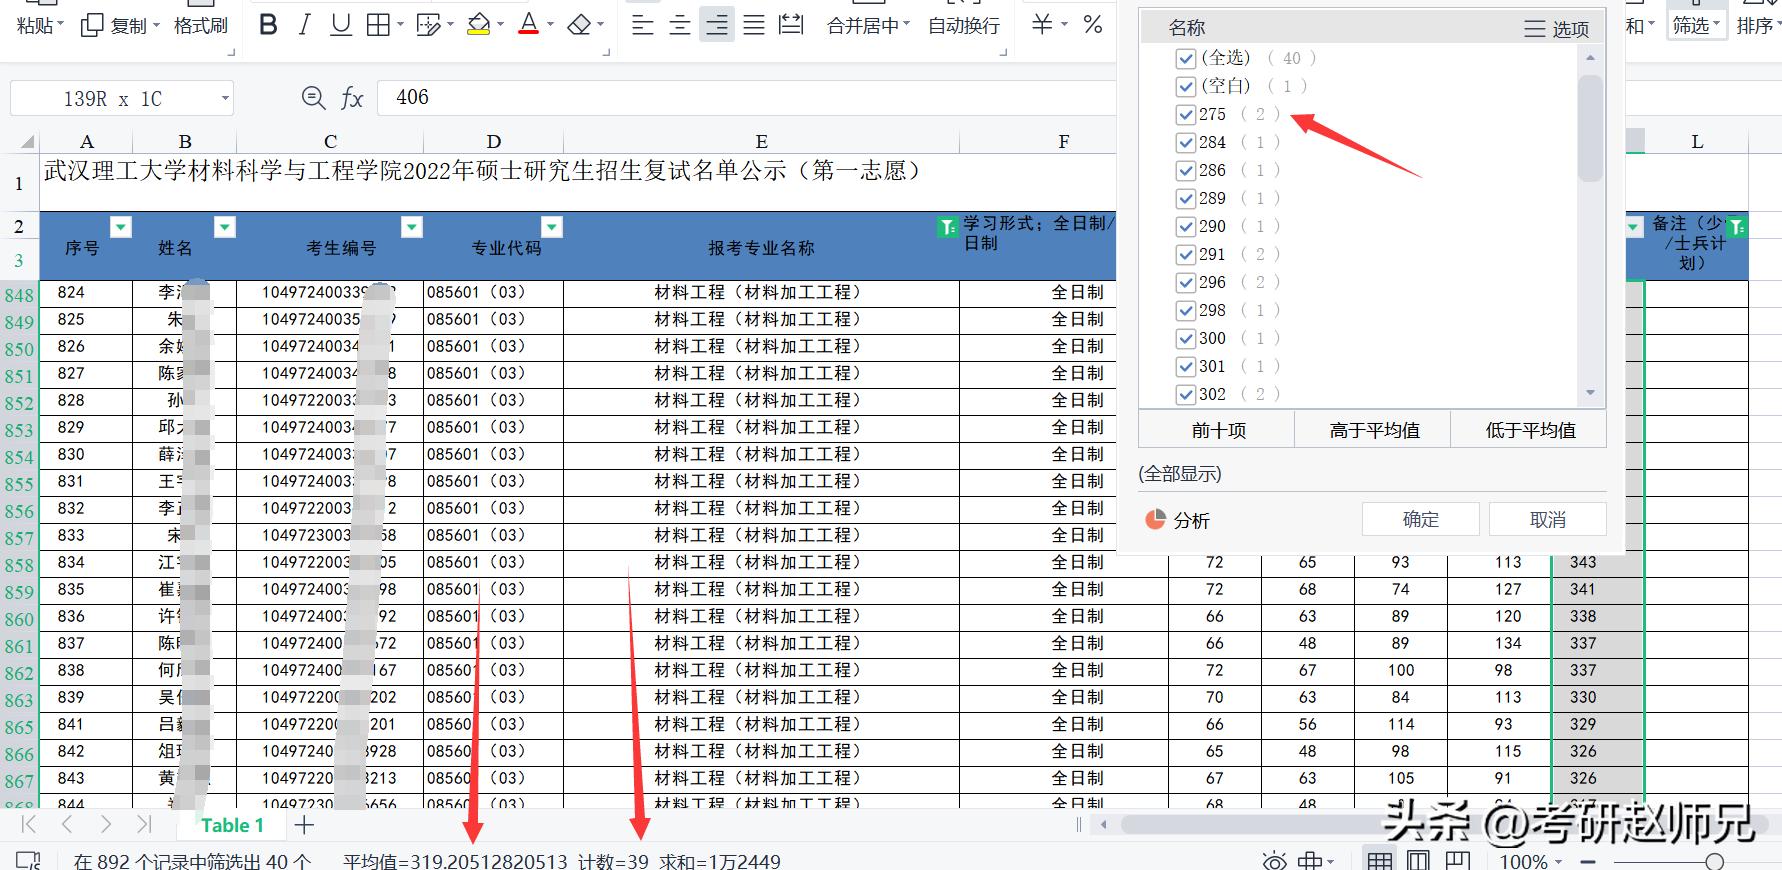1782x870 pixels.
Task: Toggle italic formatting
Action: tap(305, 25)
